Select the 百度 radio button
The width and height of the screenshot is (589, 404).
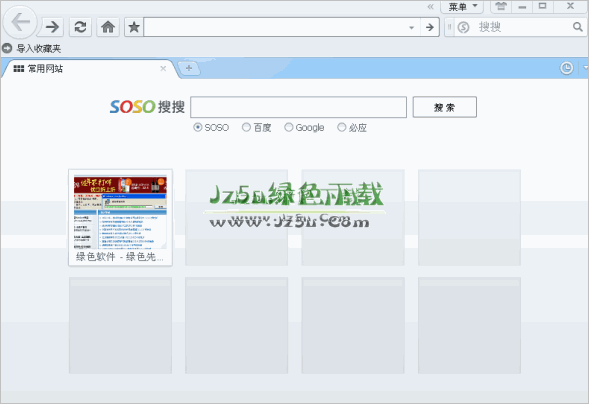pos(246,127)
